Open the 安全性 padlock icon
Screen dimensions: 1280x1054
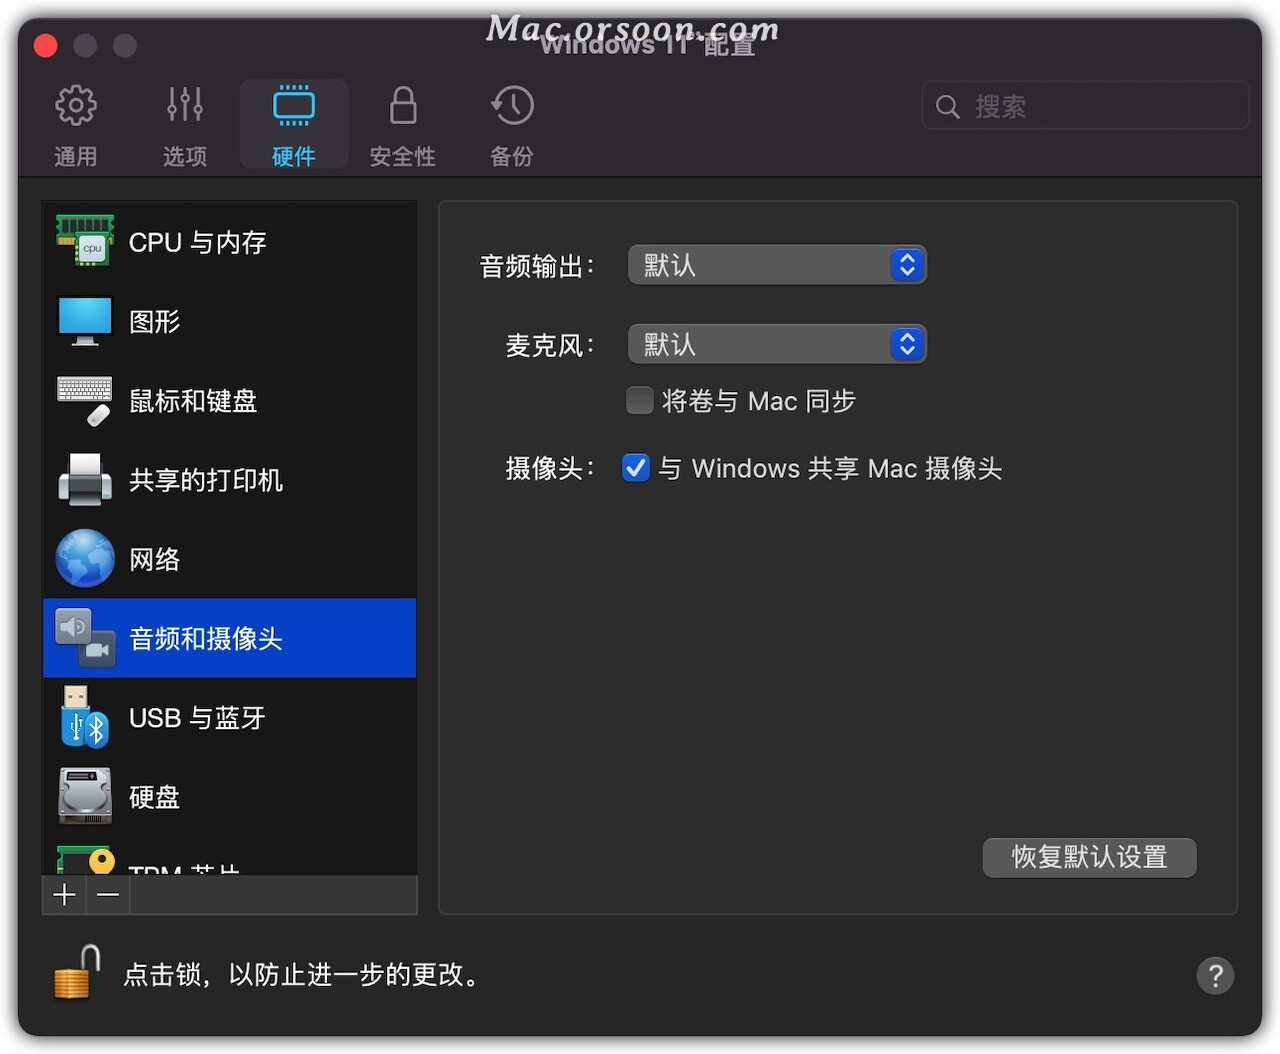[x=403, y=105]
